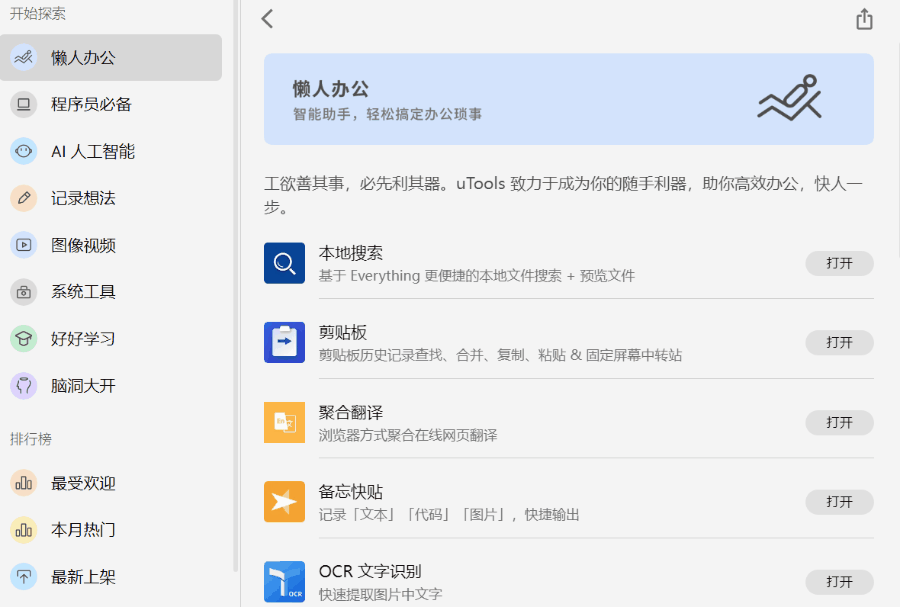The width and height of the screenshot is (900, 607).
Task: Click the banner subtitle 智能助手，轻松搞定办公琐事
Action: (387, 114)
